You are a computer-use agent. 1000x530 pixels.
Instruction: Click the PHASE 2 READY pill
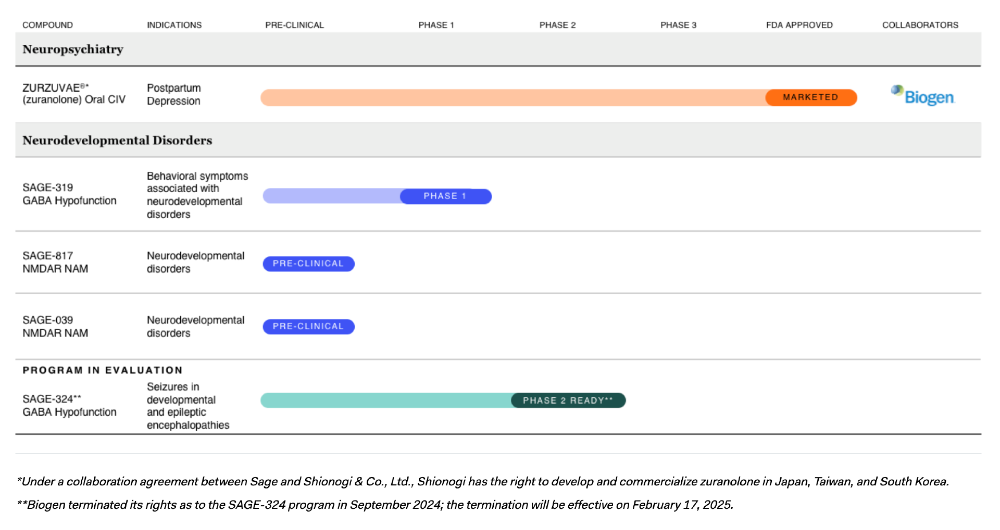tap(568, 401)
